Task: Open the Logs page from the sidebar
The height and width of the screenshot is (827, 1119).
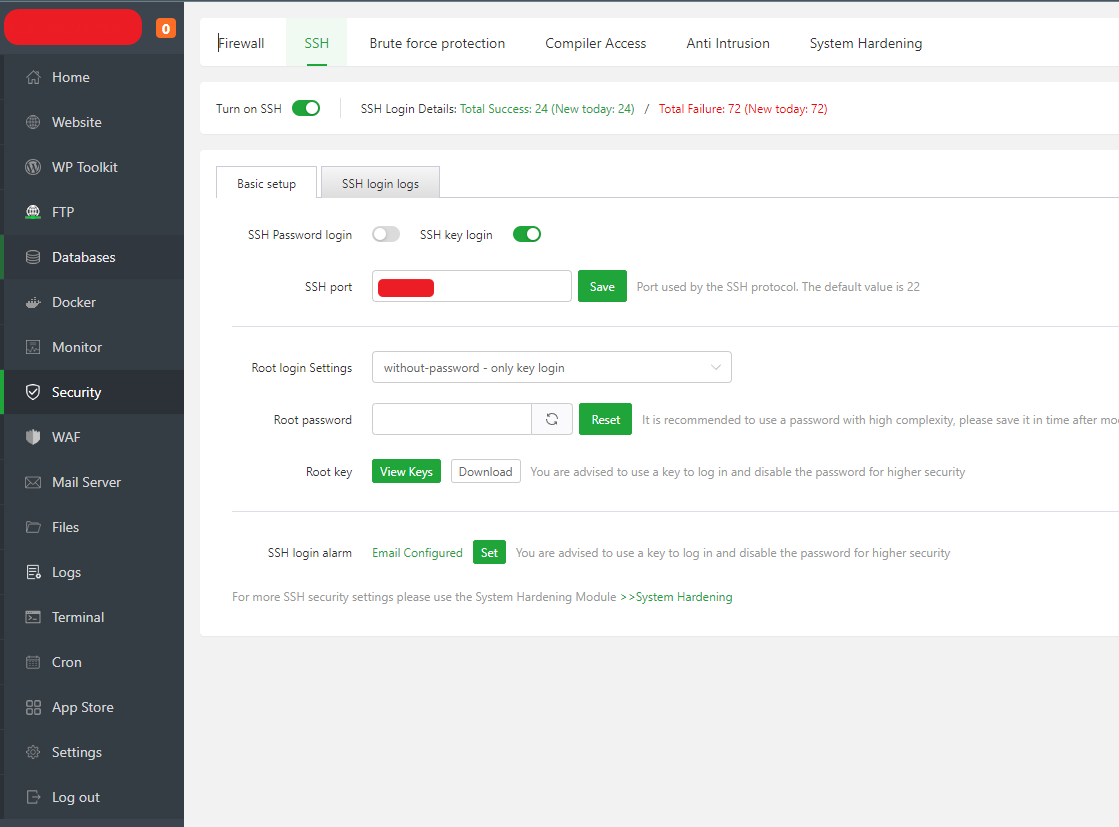Action: 93,572
